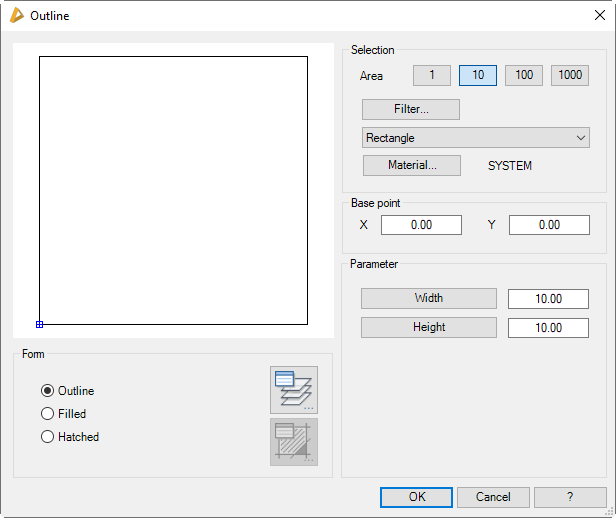Select Area scale 100
This screenshot has width=616, height=518.
coord(524,76)
